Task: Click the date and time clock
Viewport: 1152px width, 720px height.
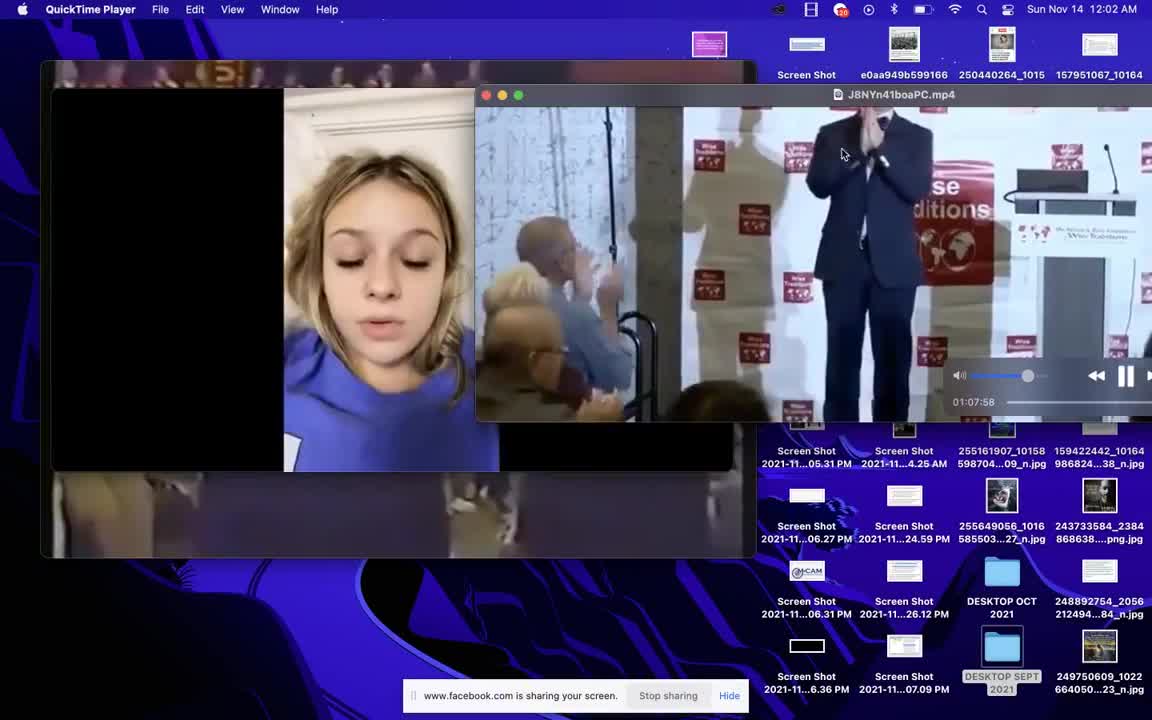Action: click(x=1081, y=10)
